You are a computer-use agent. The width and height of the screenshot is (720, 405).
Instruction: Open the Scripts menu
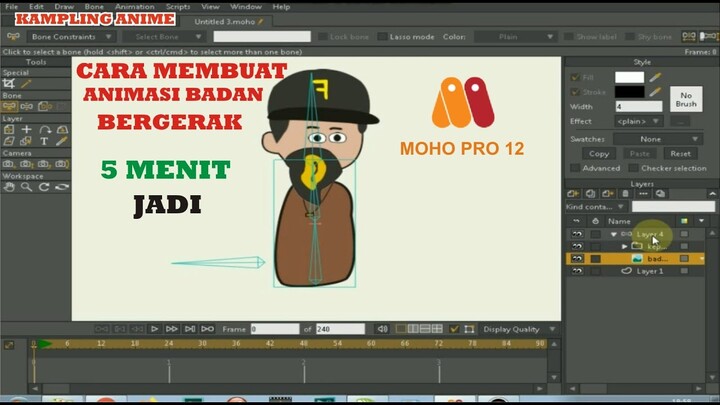tap(178, 6)
